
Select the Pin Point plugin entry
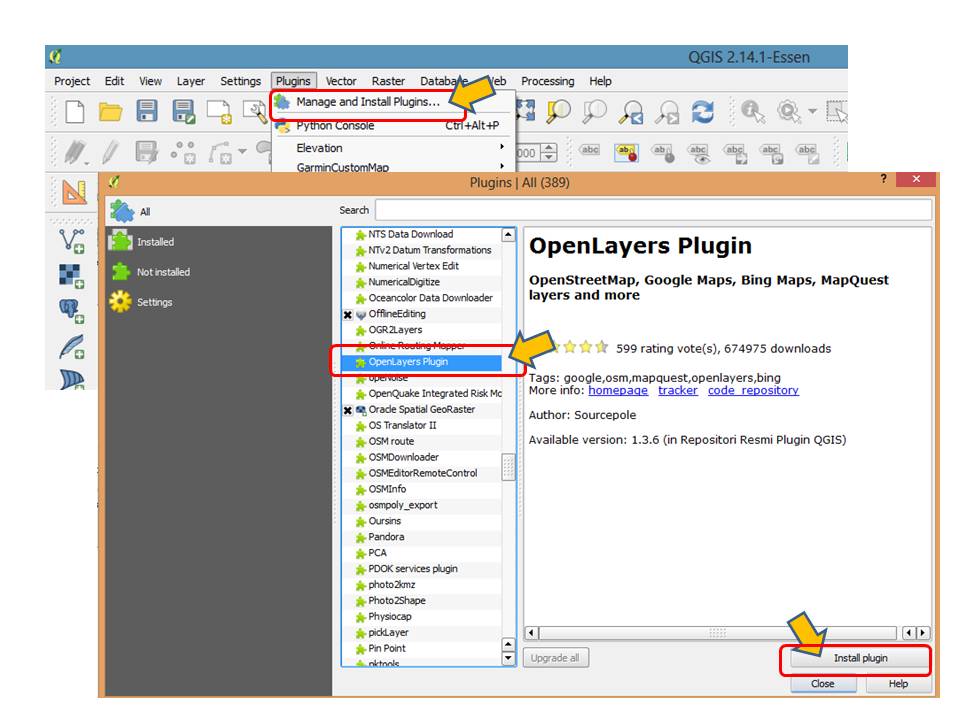[x=421, y=648]
